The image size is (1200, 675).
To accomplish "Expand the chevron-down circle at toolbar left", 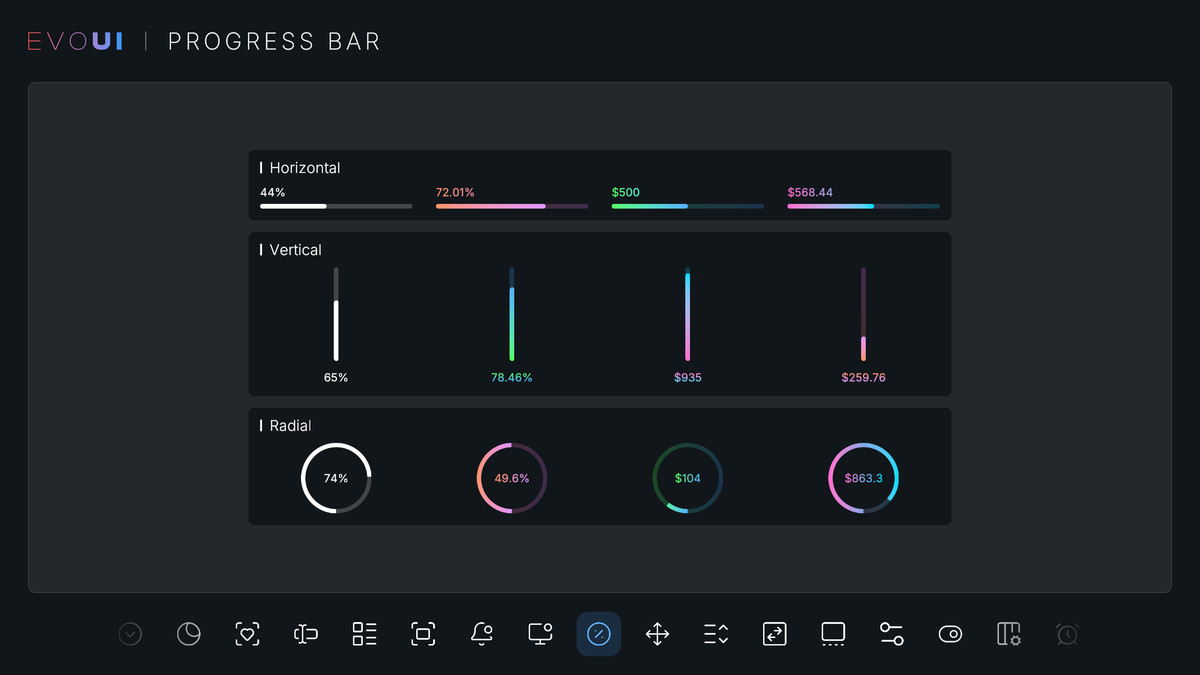I will pyautogui.click(x=130, y=634).
